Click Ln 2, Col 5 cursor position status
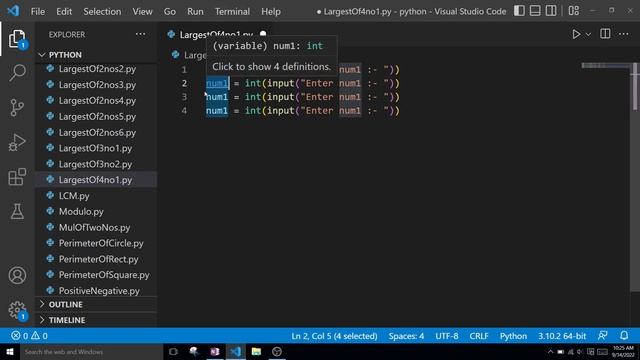The width and height of the screenshot is (640, 360). click(334, 336)
